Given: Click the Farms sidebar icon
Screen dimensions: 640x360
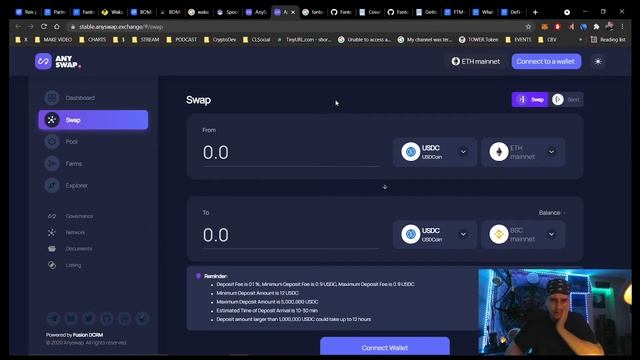Looking at the screenshot, I should 52,164.
